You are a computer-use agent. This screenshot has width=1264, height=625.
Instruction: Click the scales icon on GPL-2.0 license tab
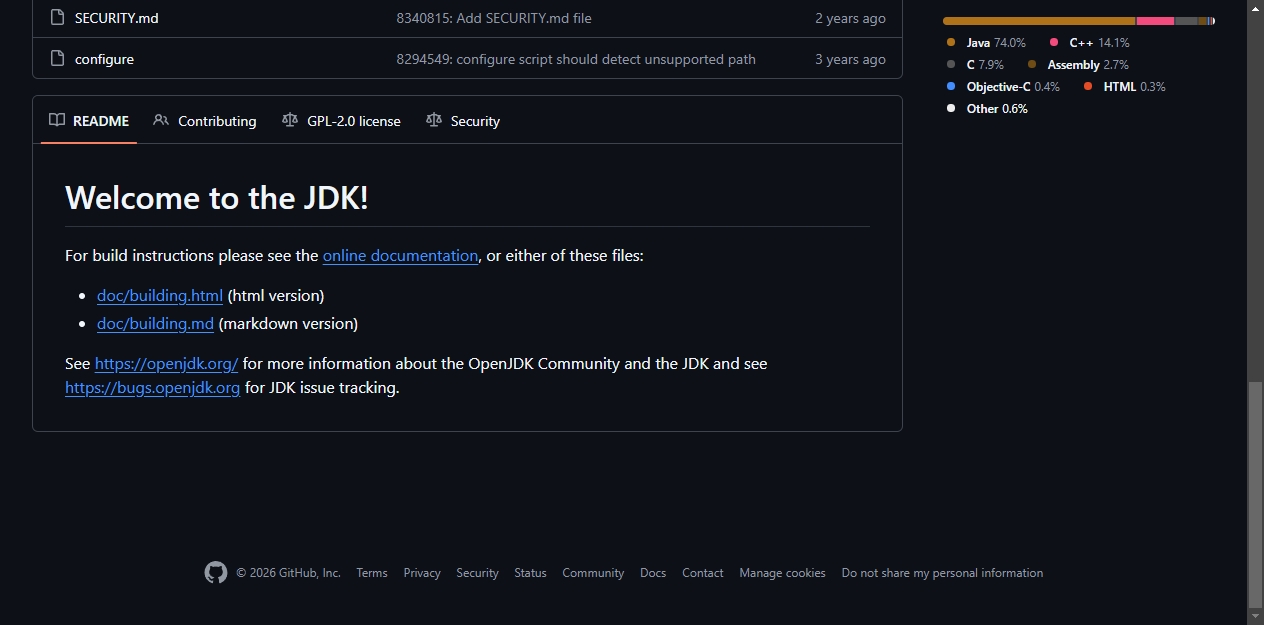click(x=290, y=120)
